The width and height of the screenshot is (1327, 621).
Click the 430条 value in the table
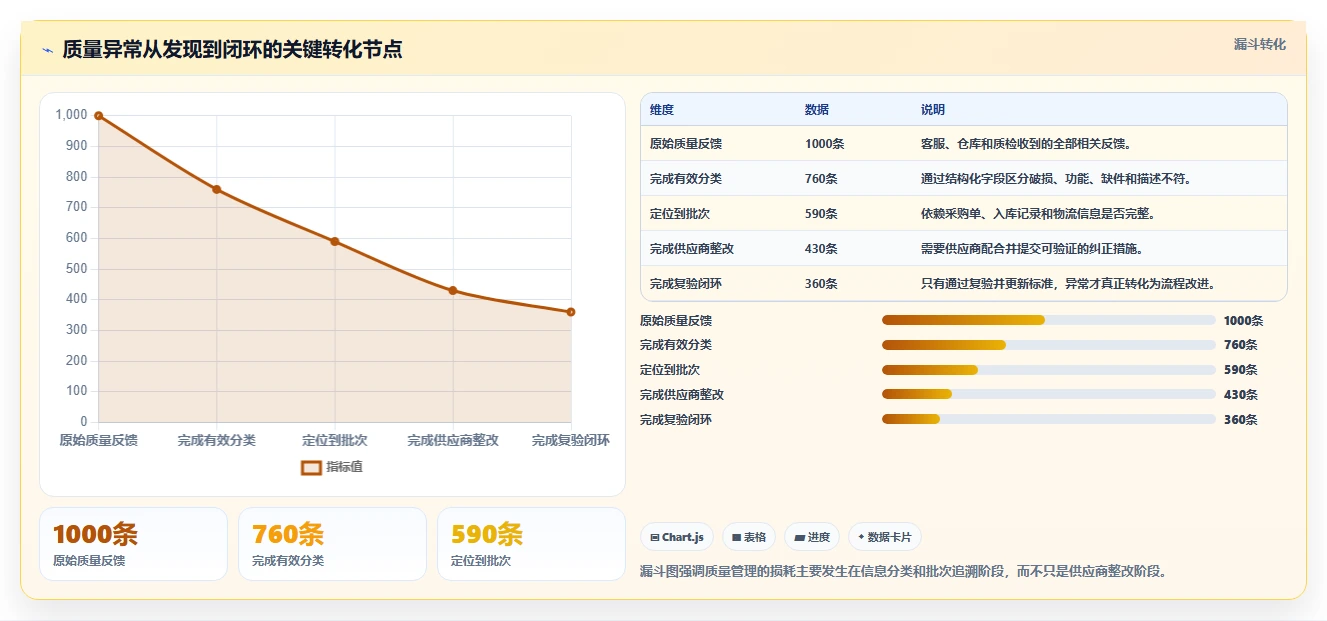point(821,249)
